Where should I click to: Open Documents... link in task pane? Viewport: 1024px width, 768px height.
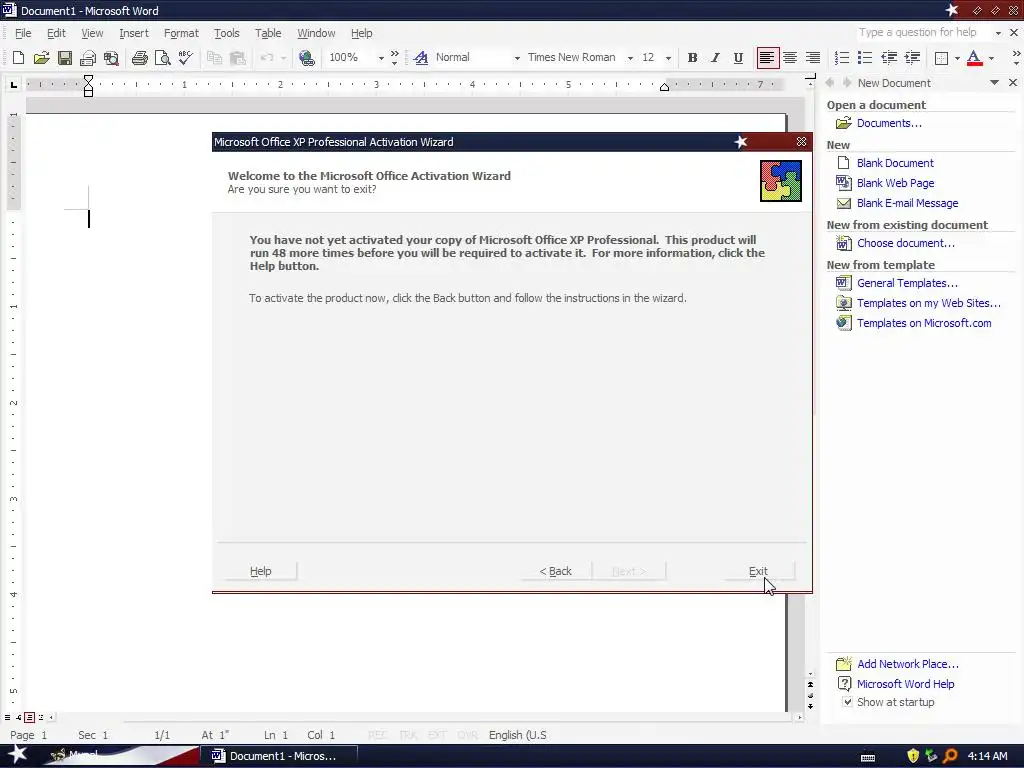click(x=889, y=123)
